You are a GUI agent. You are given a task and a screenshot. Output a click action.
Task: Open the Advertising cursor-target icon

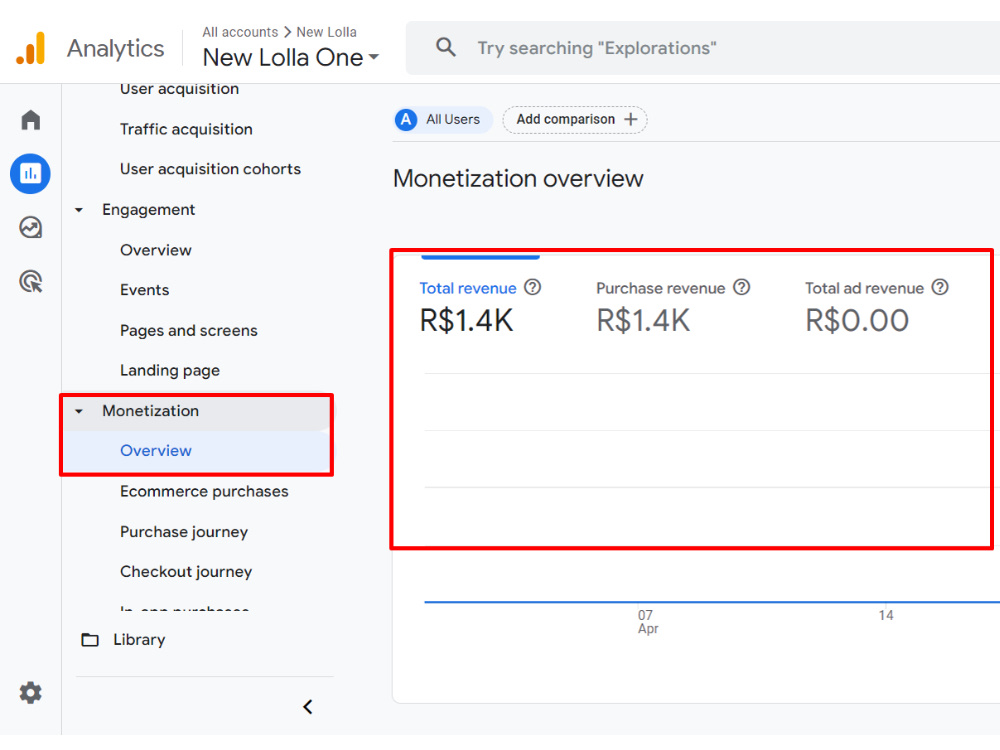tap(31, 281)
